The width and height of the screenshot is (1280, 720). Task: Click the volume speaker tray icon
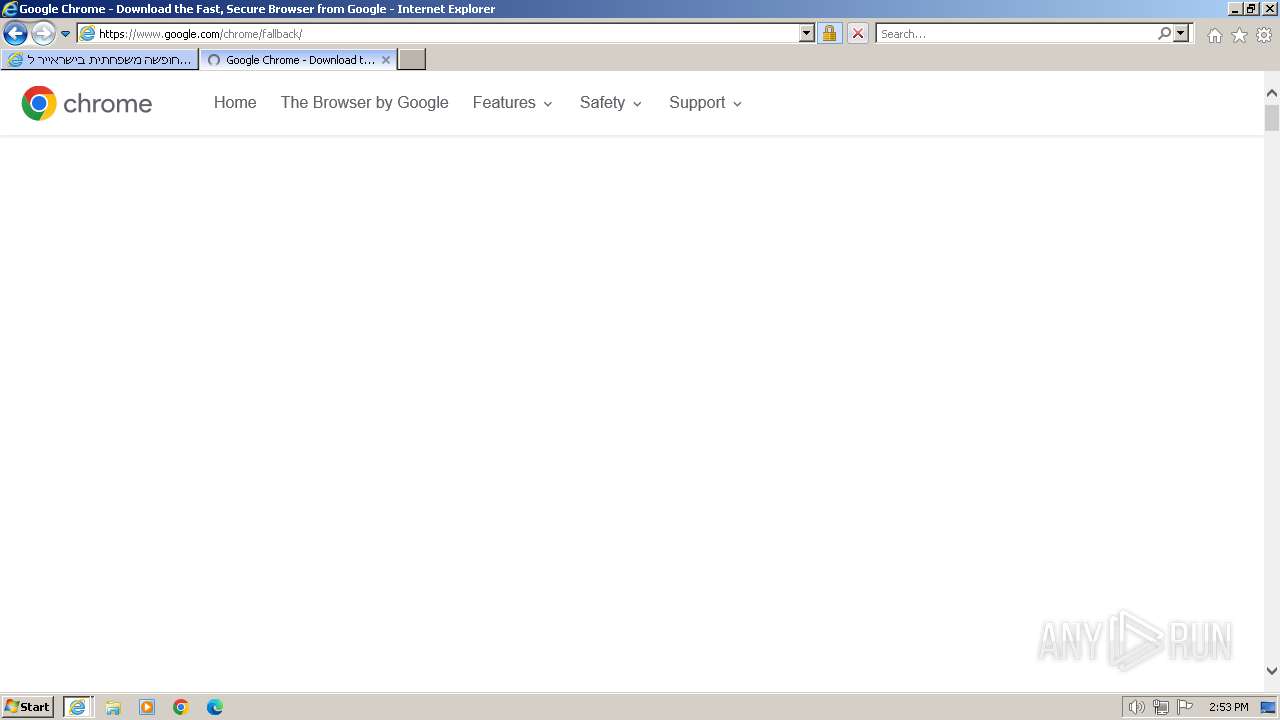pos(1136,707)
